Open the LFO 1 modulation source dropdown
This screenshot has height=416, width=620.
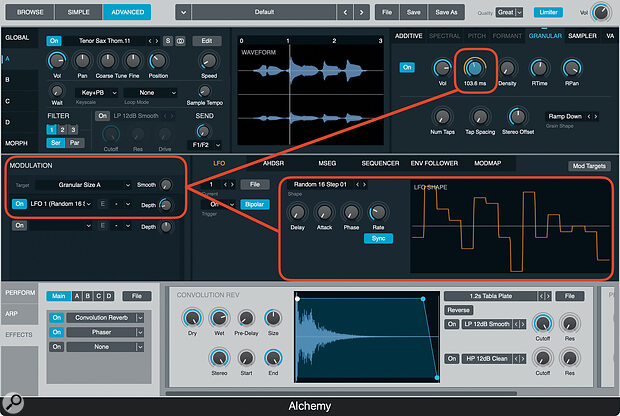(x=60, y=204)
